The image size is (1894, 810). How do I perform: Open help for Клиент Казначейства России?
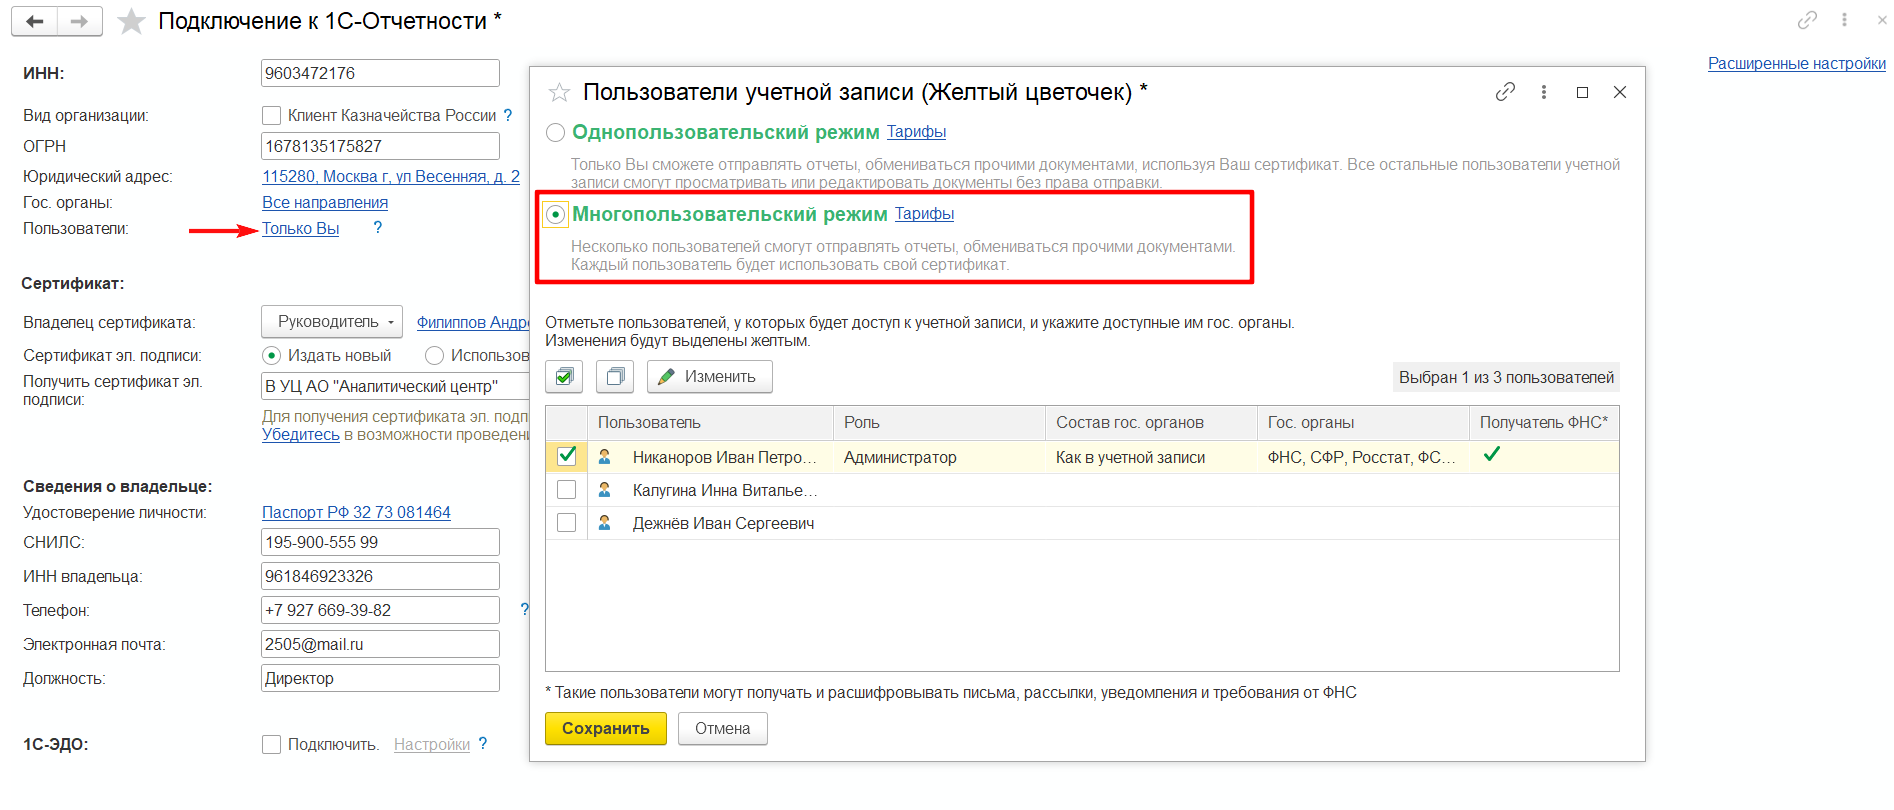[x=508, y=116]
